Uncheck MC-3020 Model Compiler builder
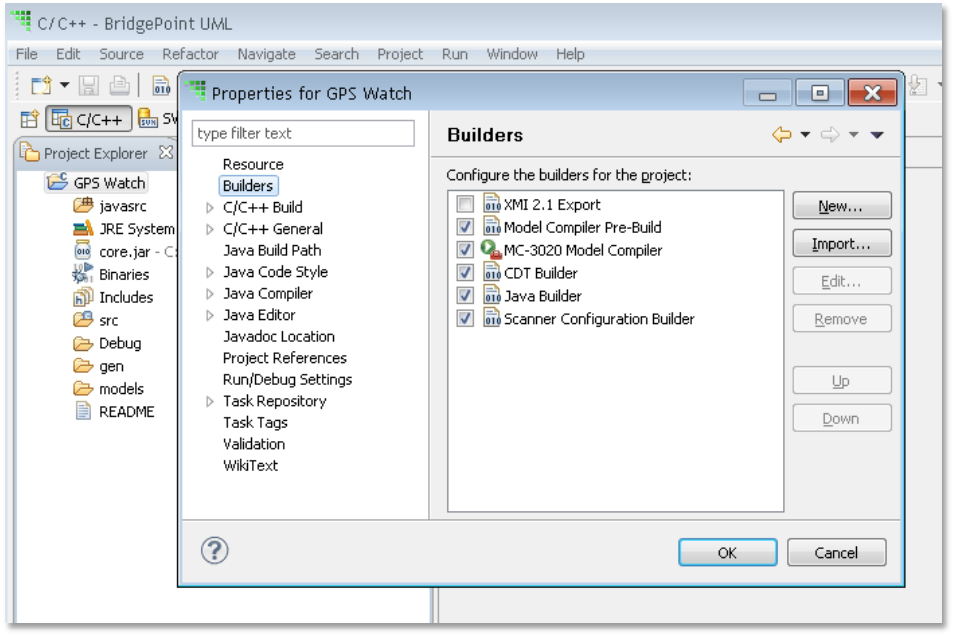The image size is (954, 636). pos(465,250)
